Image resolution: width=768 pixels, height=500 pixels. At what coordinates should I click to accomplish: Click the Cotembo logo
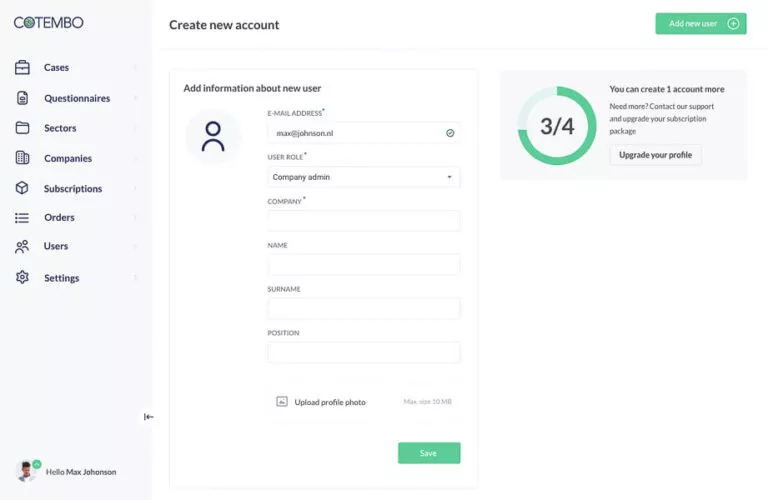48,23
